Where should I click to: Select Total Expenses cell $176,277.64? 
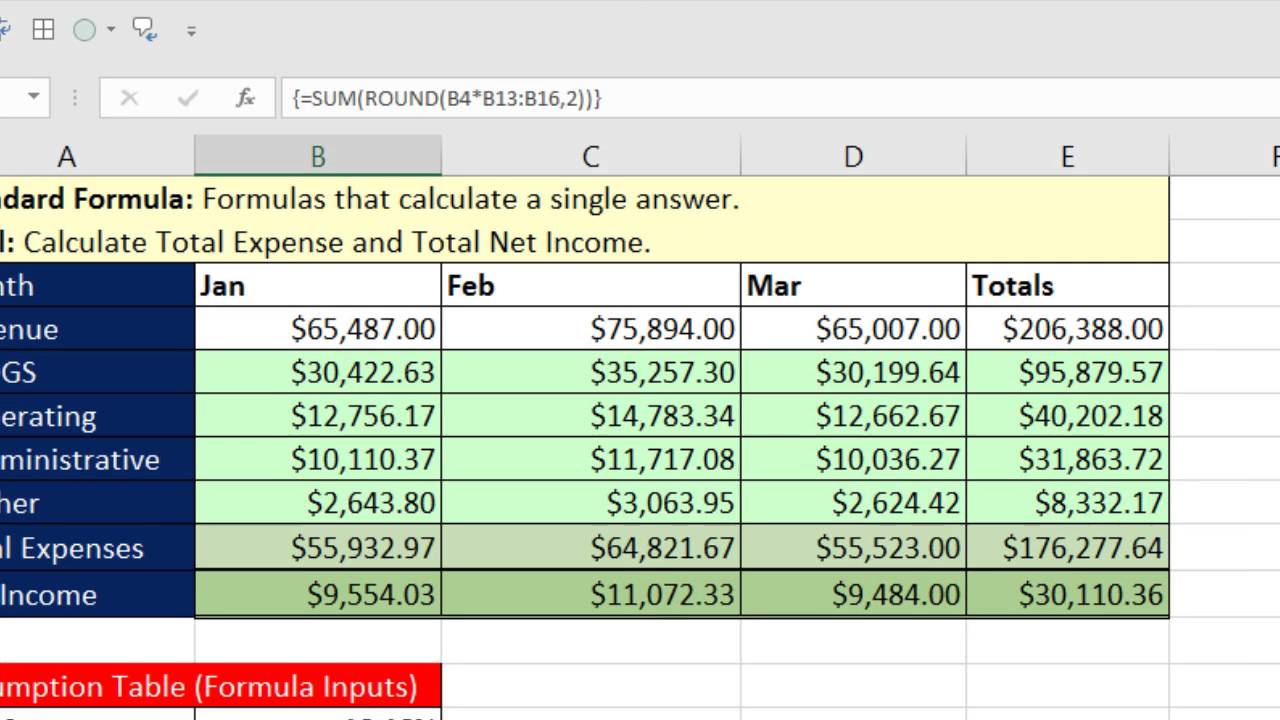(x=1067, y=547)
